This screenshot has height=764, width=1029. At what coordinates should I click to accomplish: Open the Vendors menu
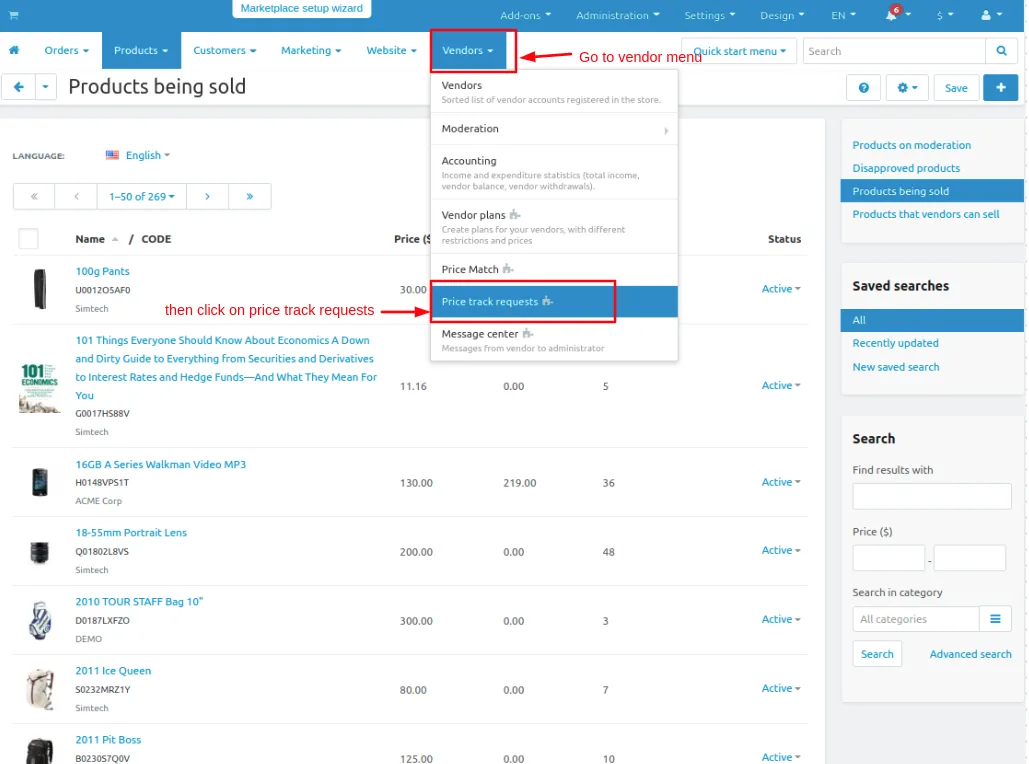point(468,50)
